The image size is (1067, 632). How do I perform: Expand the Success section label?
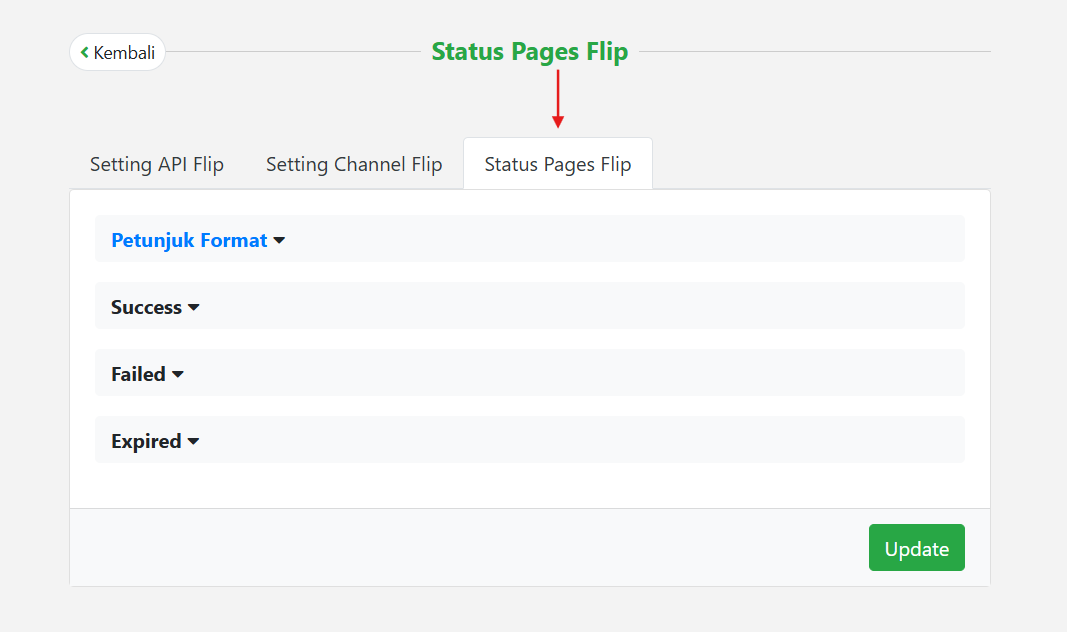pyautogui.click(x=146, y=307)
